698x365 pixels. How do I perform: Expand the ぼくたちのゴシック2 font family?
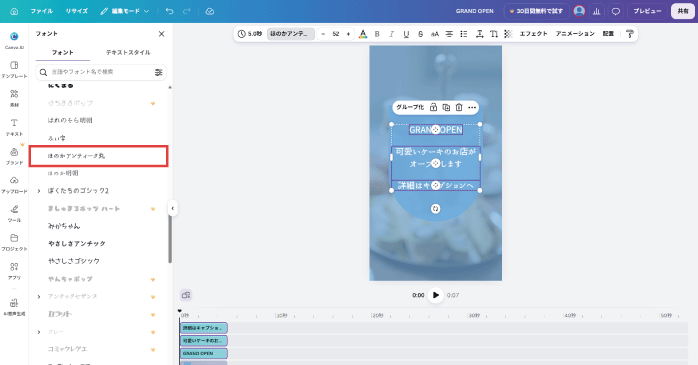click(x=39, y=191)
